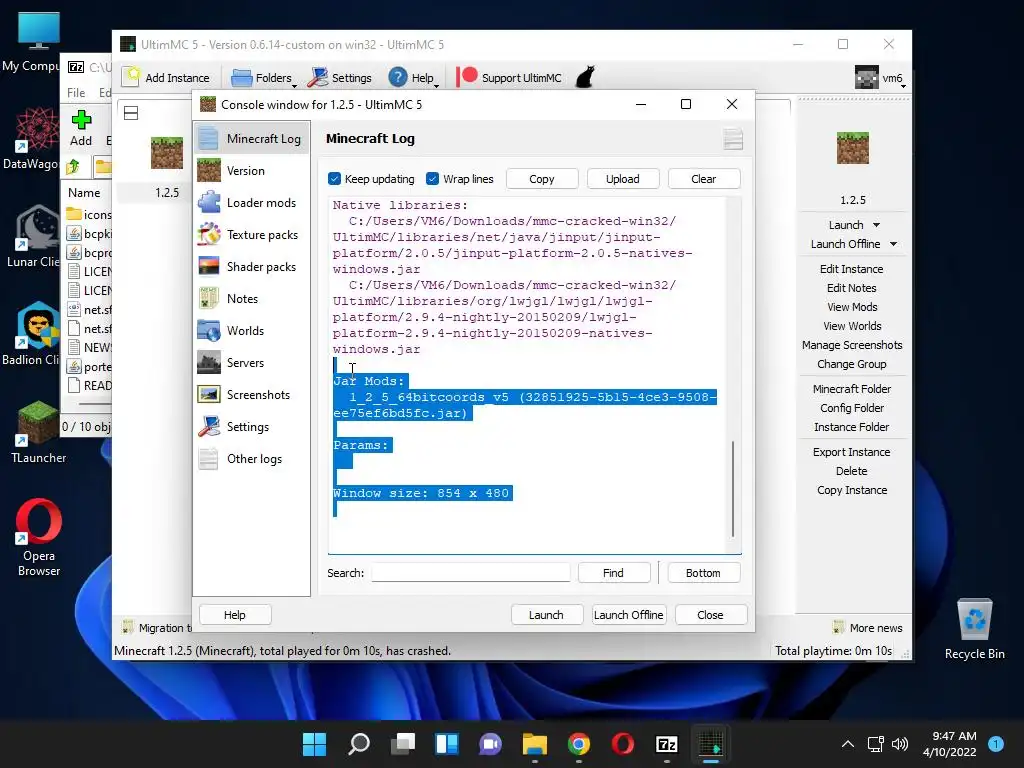Click the Shader packs sunset icon
Viewport: 1024px width, 768px height.
[x=209, y=266]
